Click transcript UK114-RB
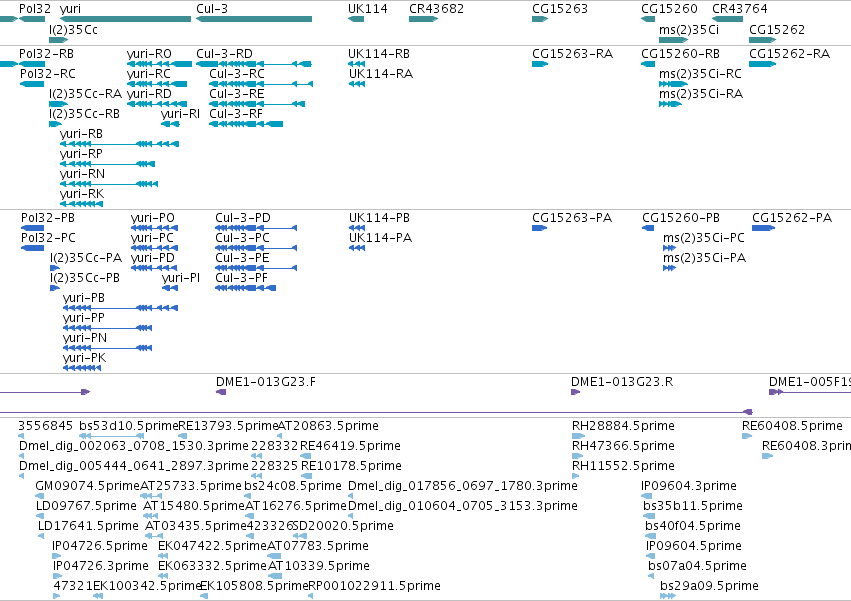851x601 pixels. [x=356, y=64]
